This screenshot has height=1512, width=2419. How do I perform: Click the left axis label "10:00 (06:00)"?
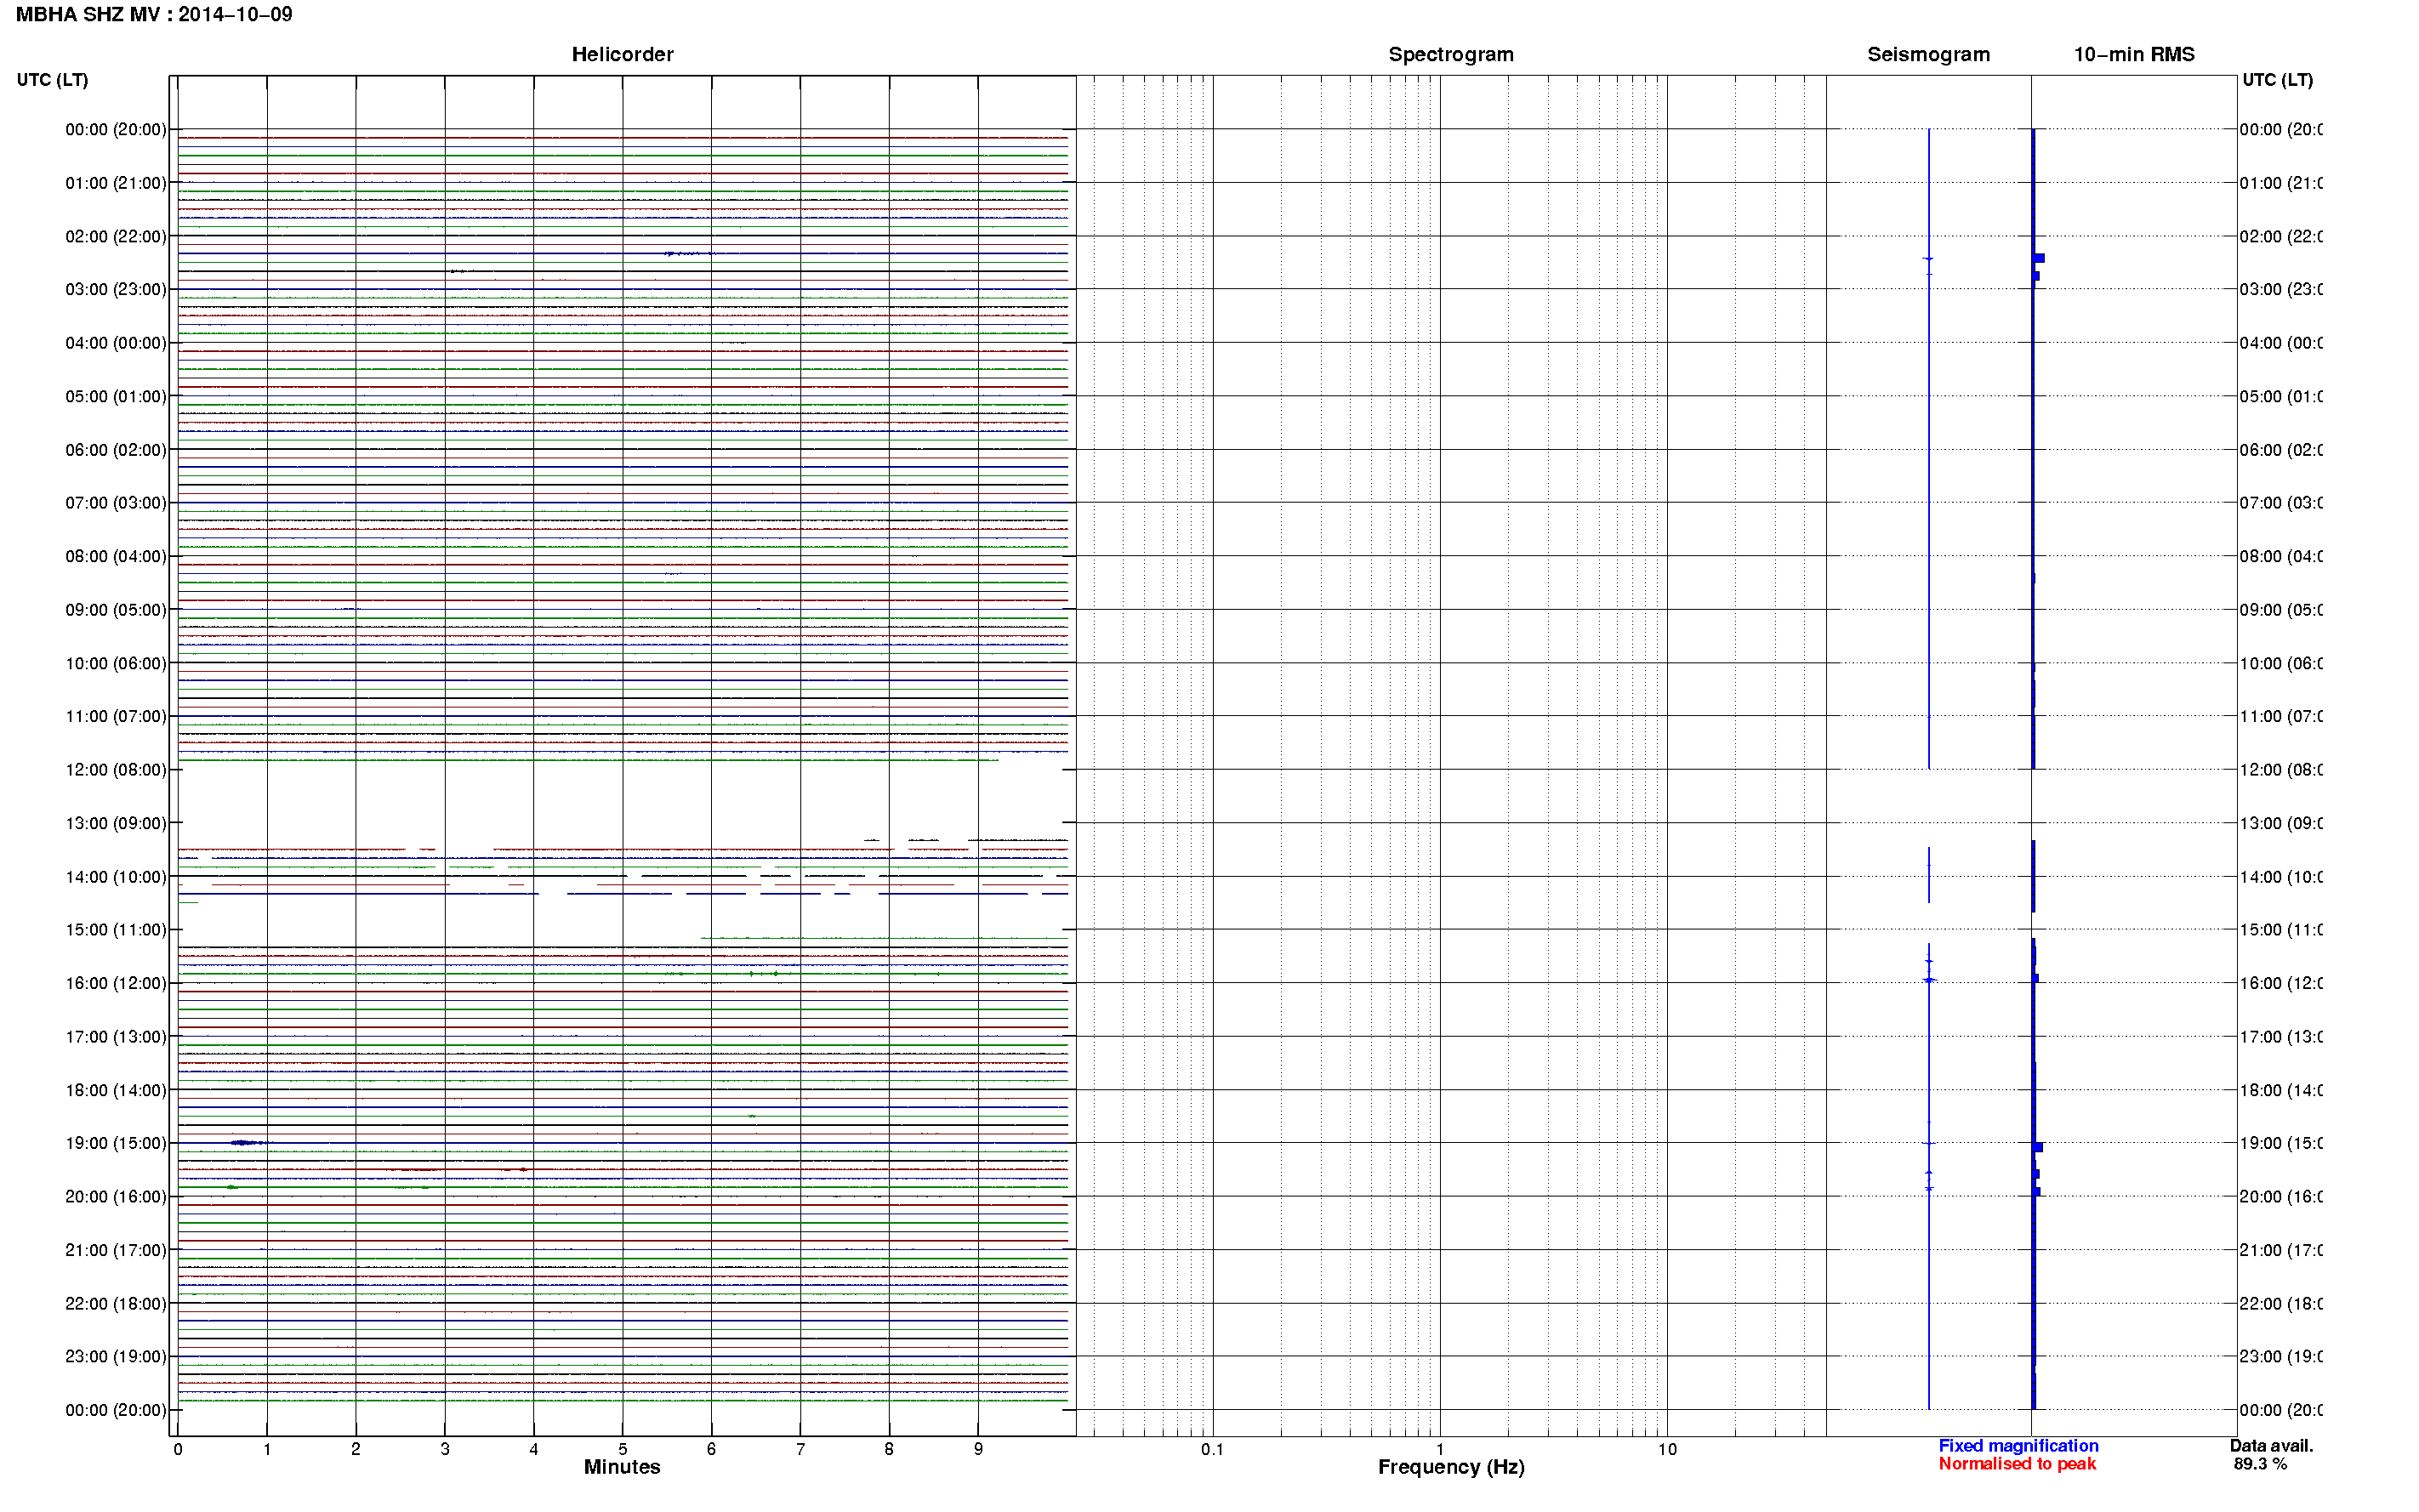click(x=116, y=663)
